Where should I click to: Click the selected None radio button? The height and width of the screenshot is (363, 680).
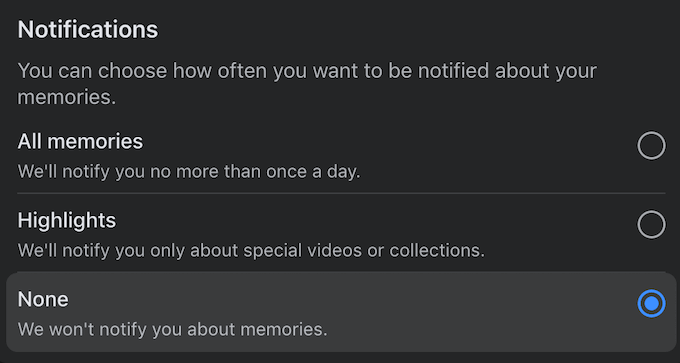651,303
